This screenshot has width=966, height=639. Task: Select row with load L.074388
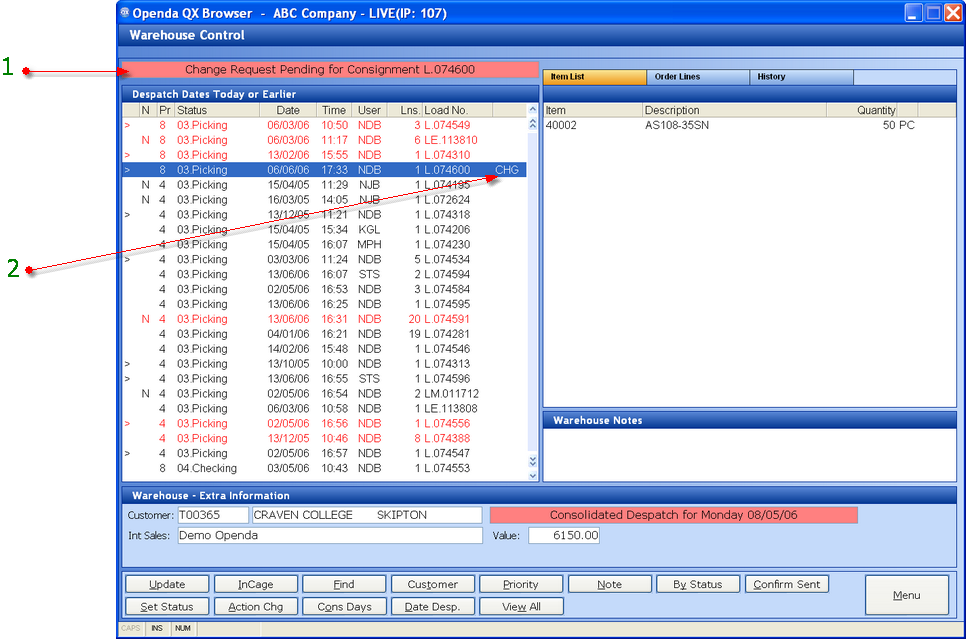point(325,438)
